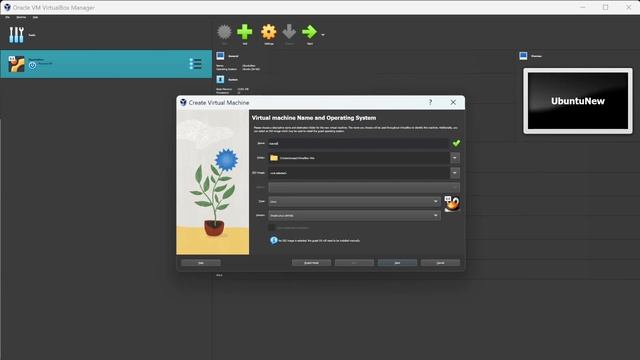The height and width of the screenshot is (360, 640).
Task: Select the highlighted VM entry in list
Action: click(x=106, y=64)
